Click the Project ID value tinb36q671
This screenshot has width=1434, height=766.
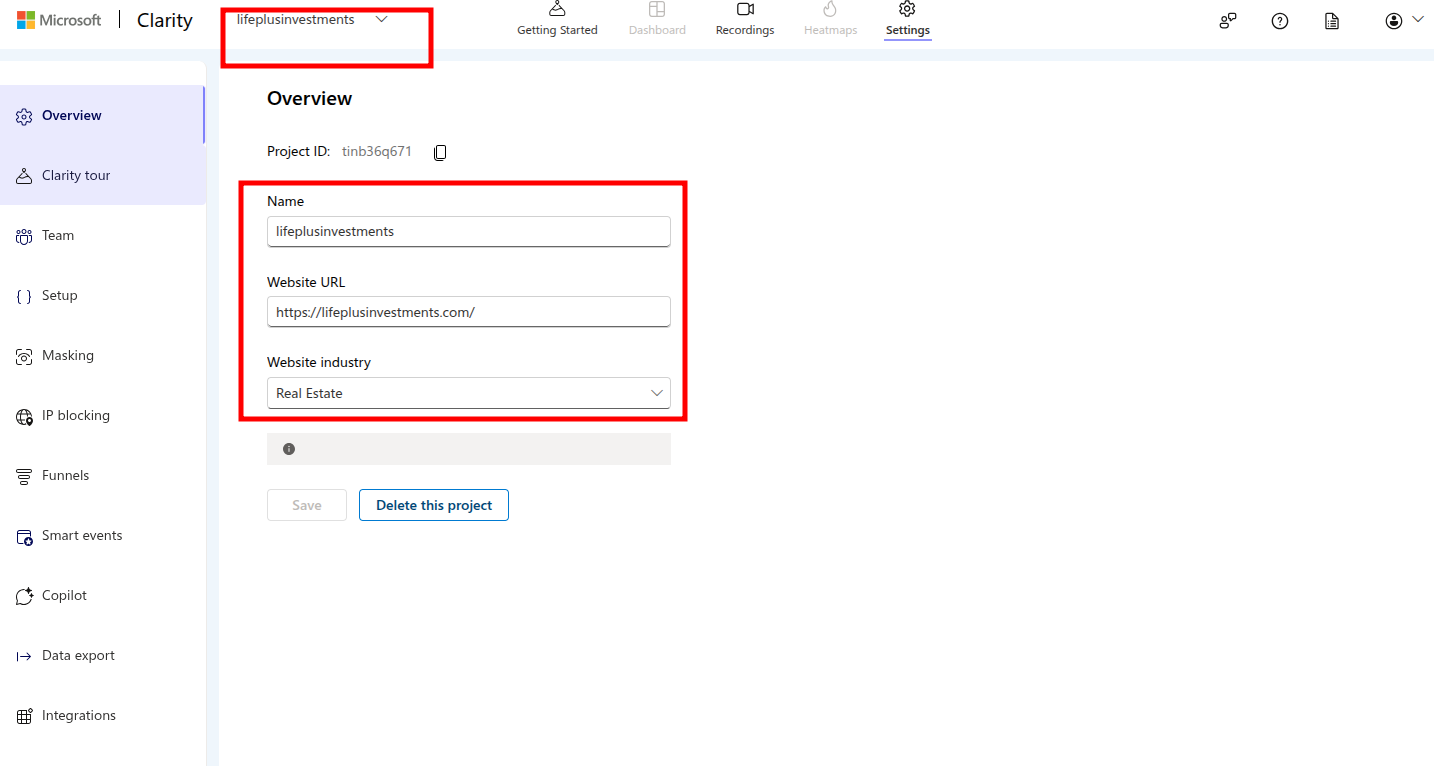coord(377,152)
